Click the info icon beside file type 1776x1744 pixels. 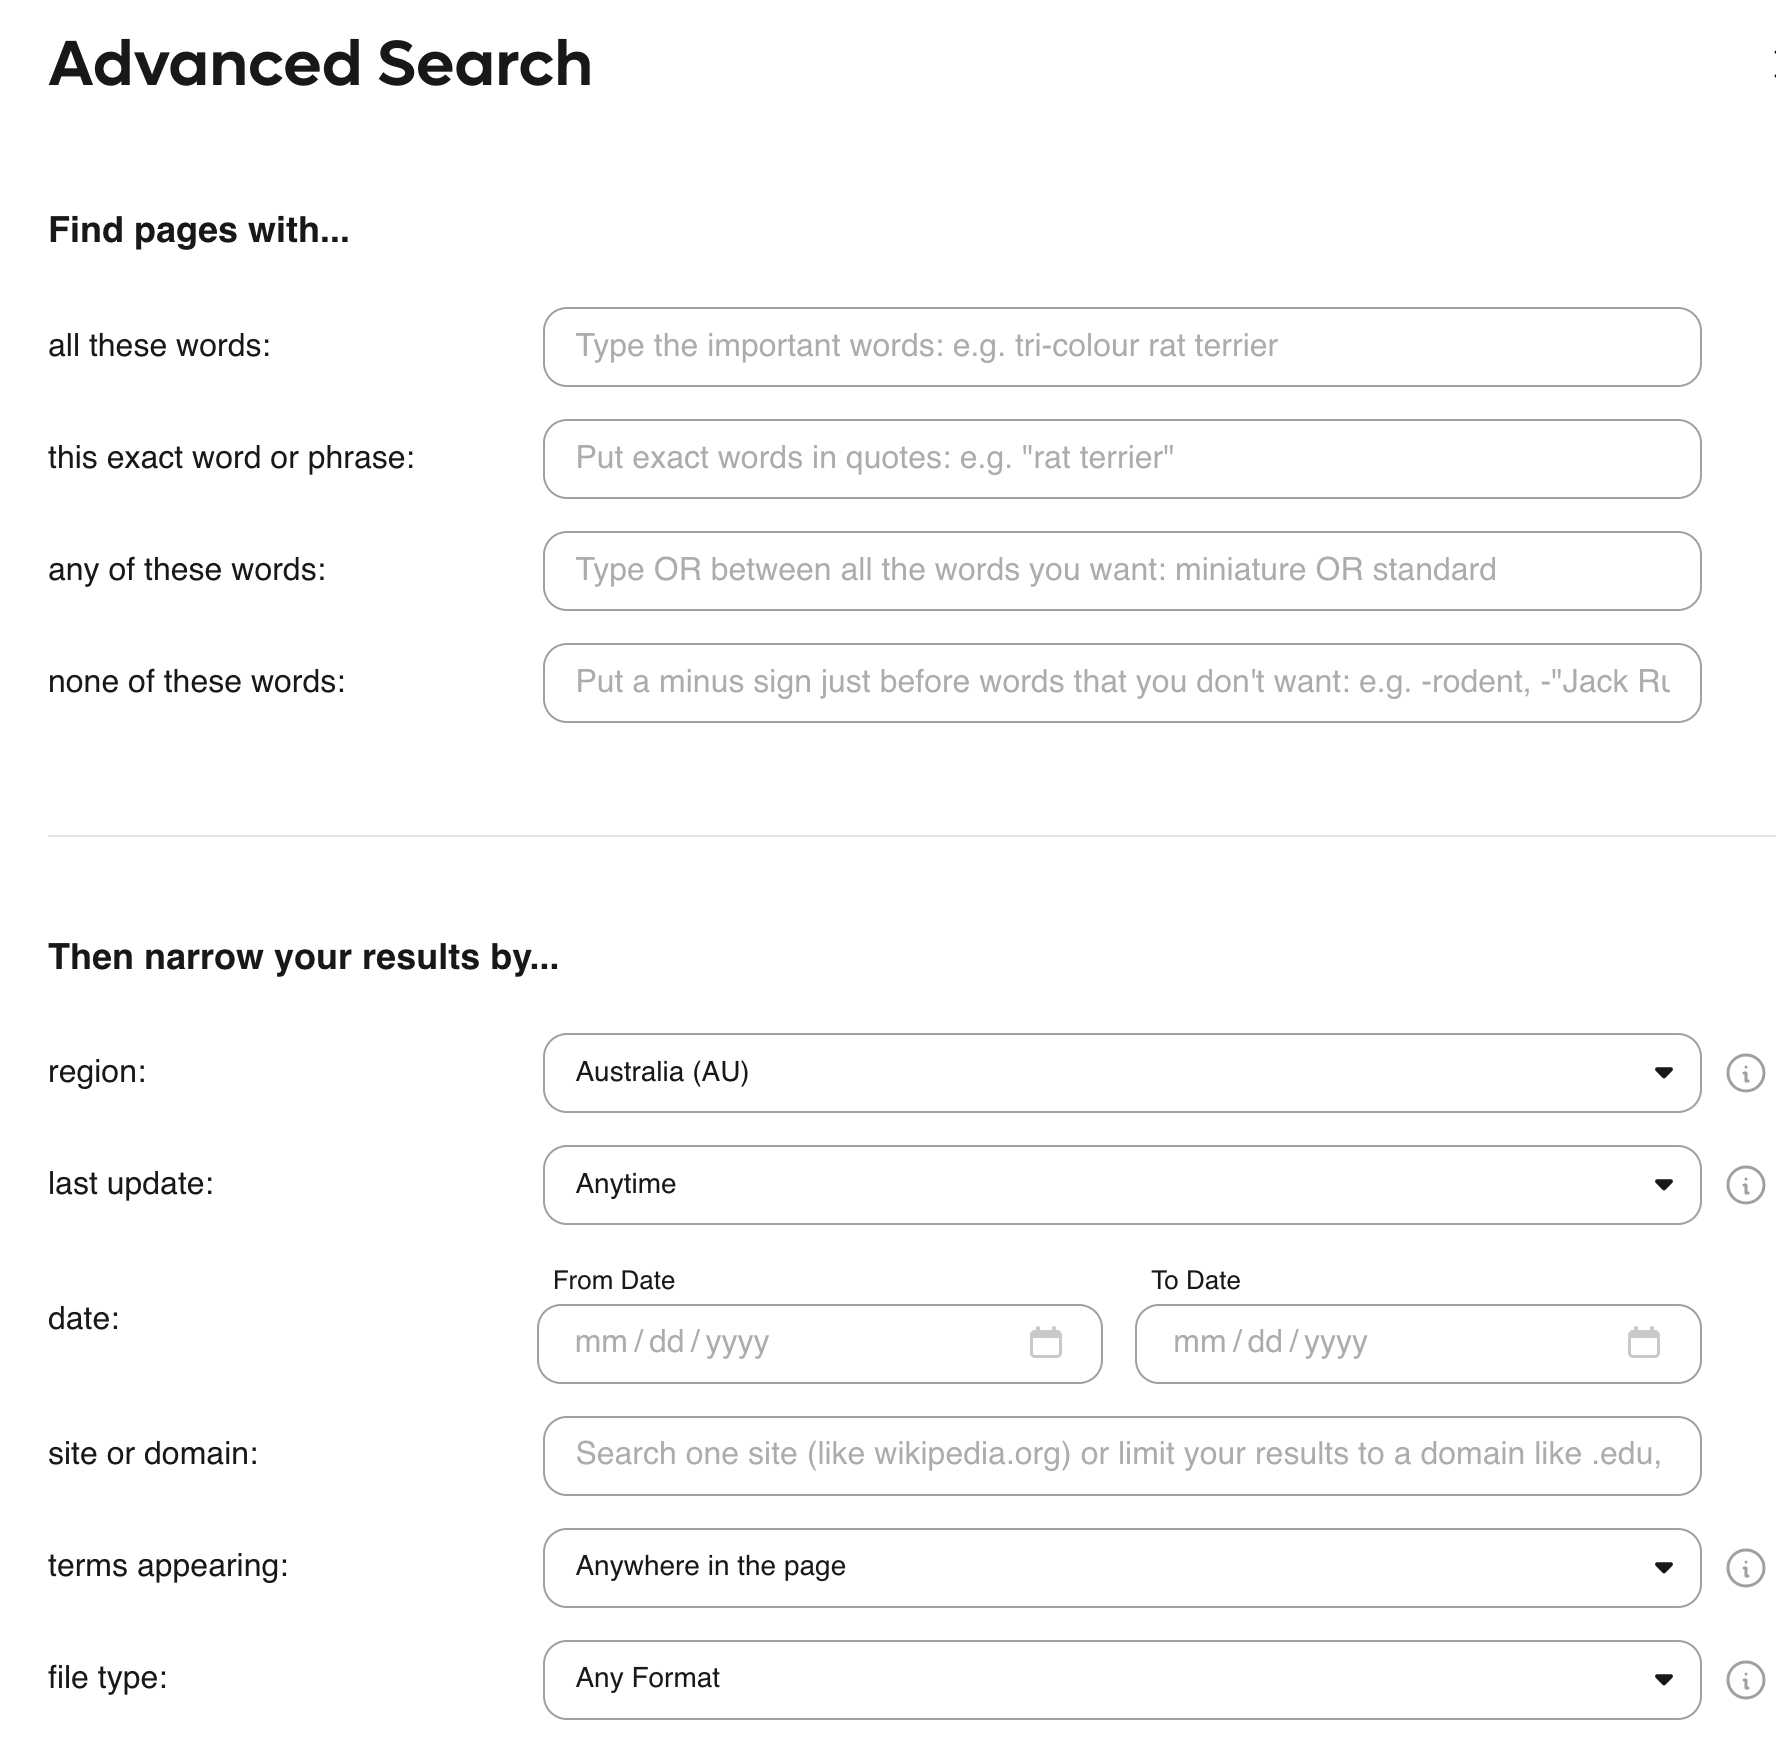point(1745,1680)
